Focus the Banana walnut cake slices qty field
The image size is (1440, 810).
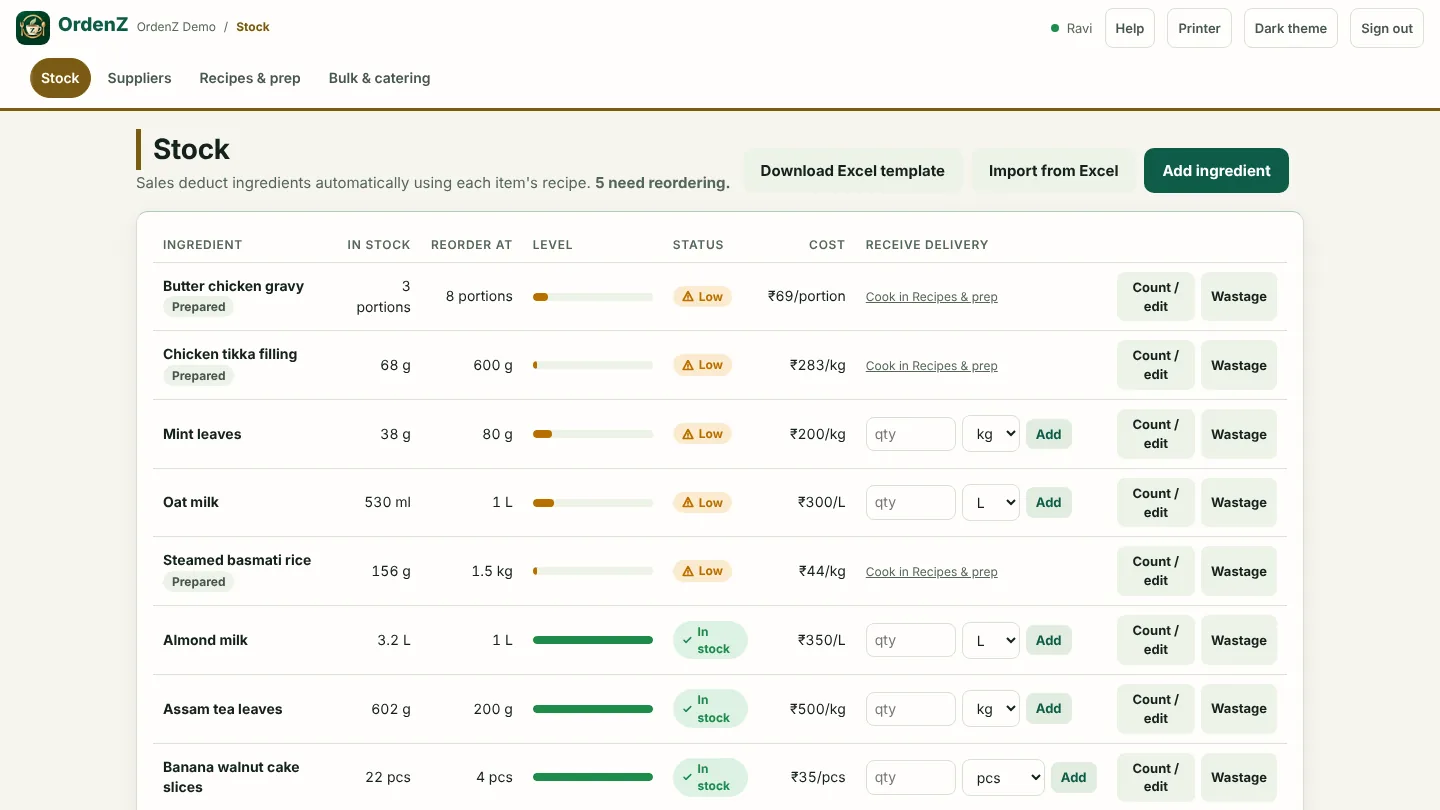pyautogui.click(x=911, y=778)
